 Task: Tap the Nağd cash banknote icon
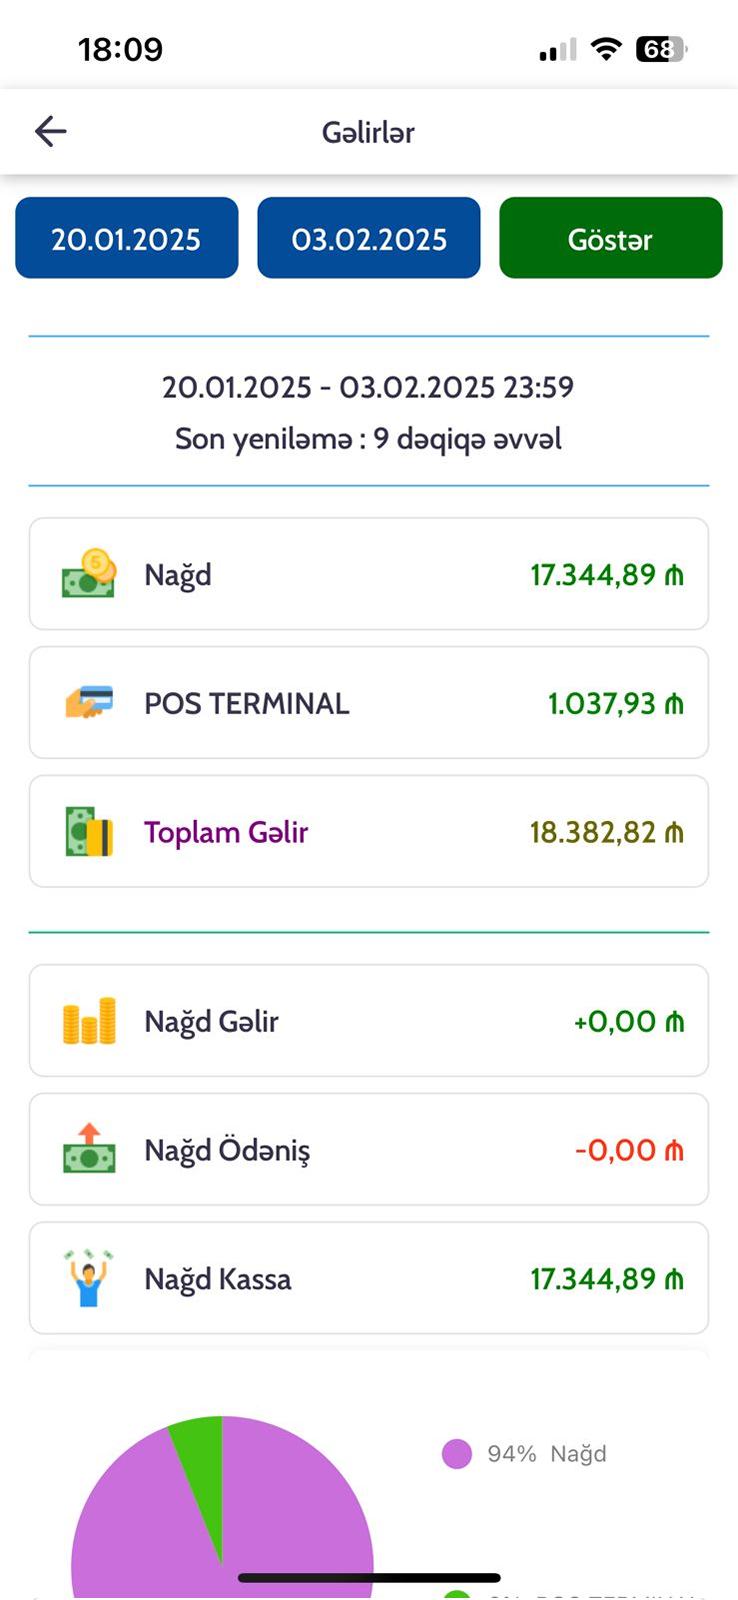click(x=89, y=574)
